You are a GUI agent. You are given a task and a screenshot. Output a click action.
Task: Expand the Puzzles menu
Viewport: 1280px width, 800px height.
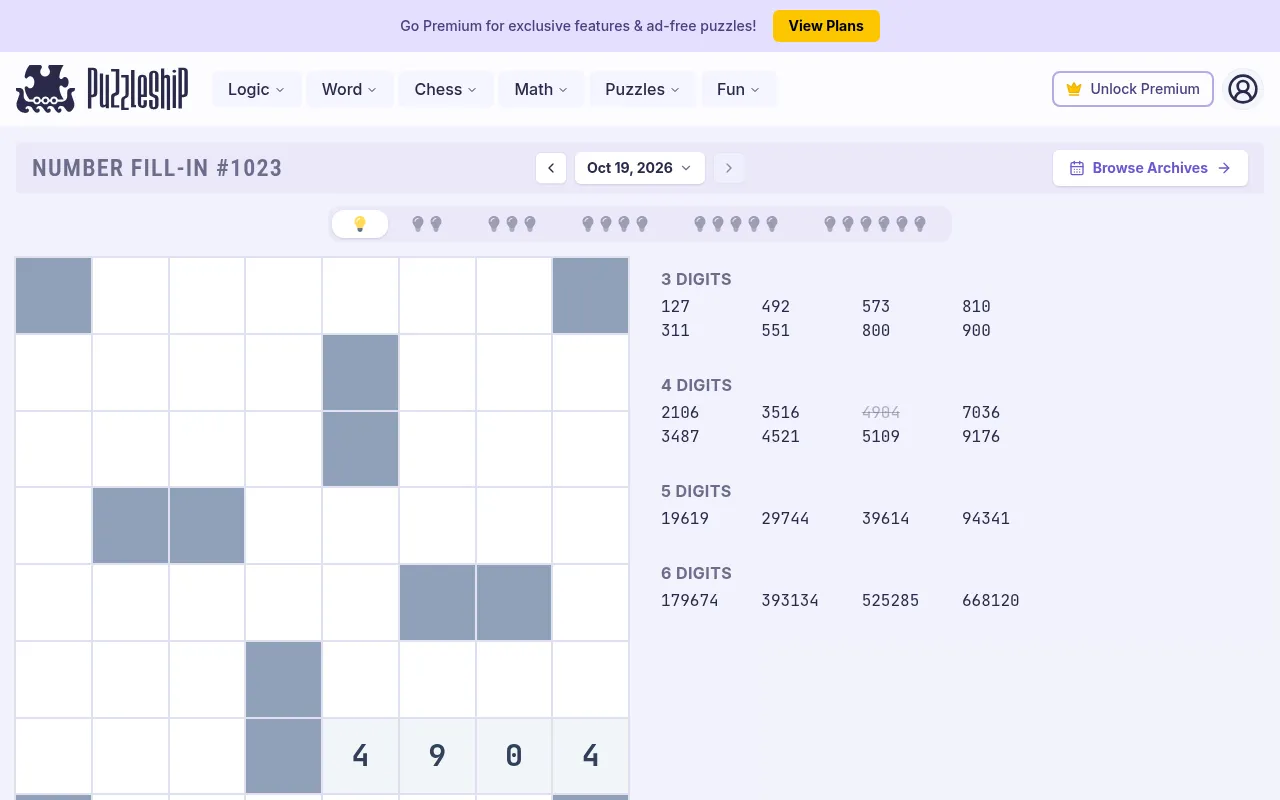point(643,89)
